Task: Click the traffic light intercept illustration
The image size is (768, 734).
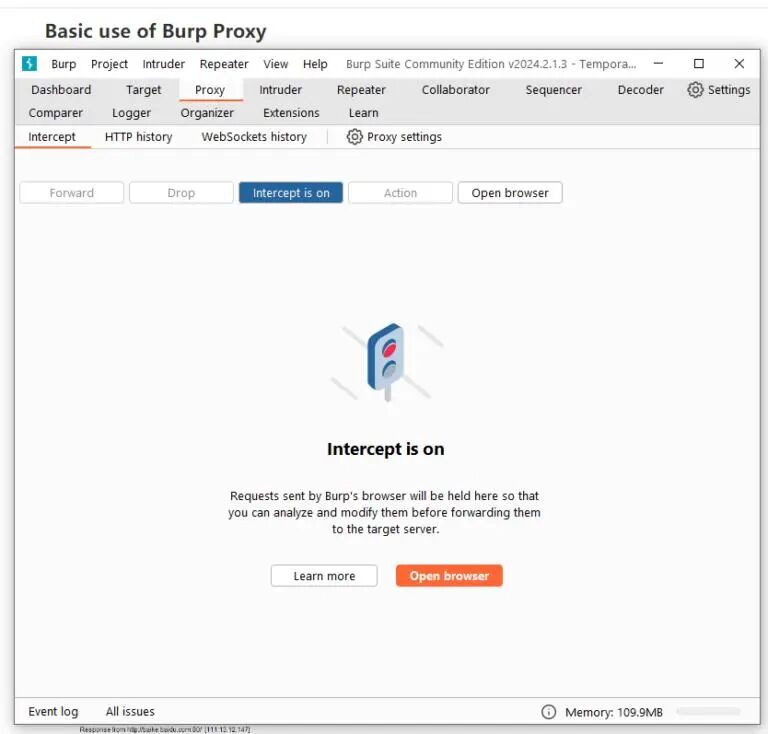Action: click(386, 361)
